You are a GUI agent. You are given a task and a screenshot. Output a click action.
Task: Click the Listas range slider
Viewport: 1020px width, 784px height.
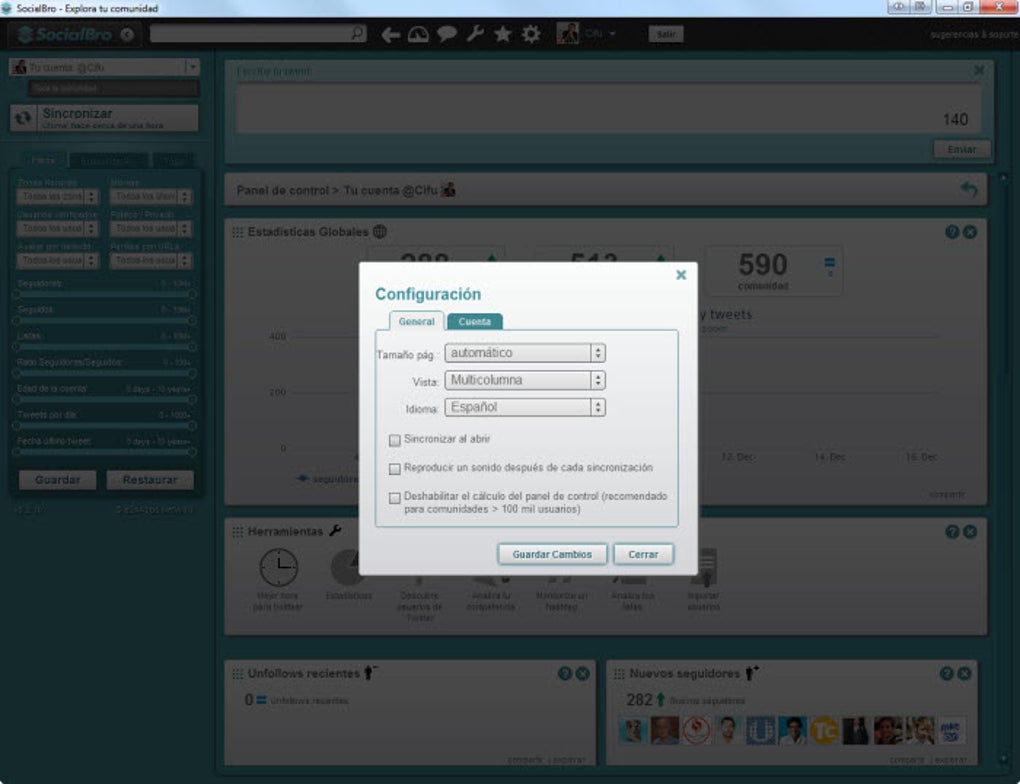104,347
